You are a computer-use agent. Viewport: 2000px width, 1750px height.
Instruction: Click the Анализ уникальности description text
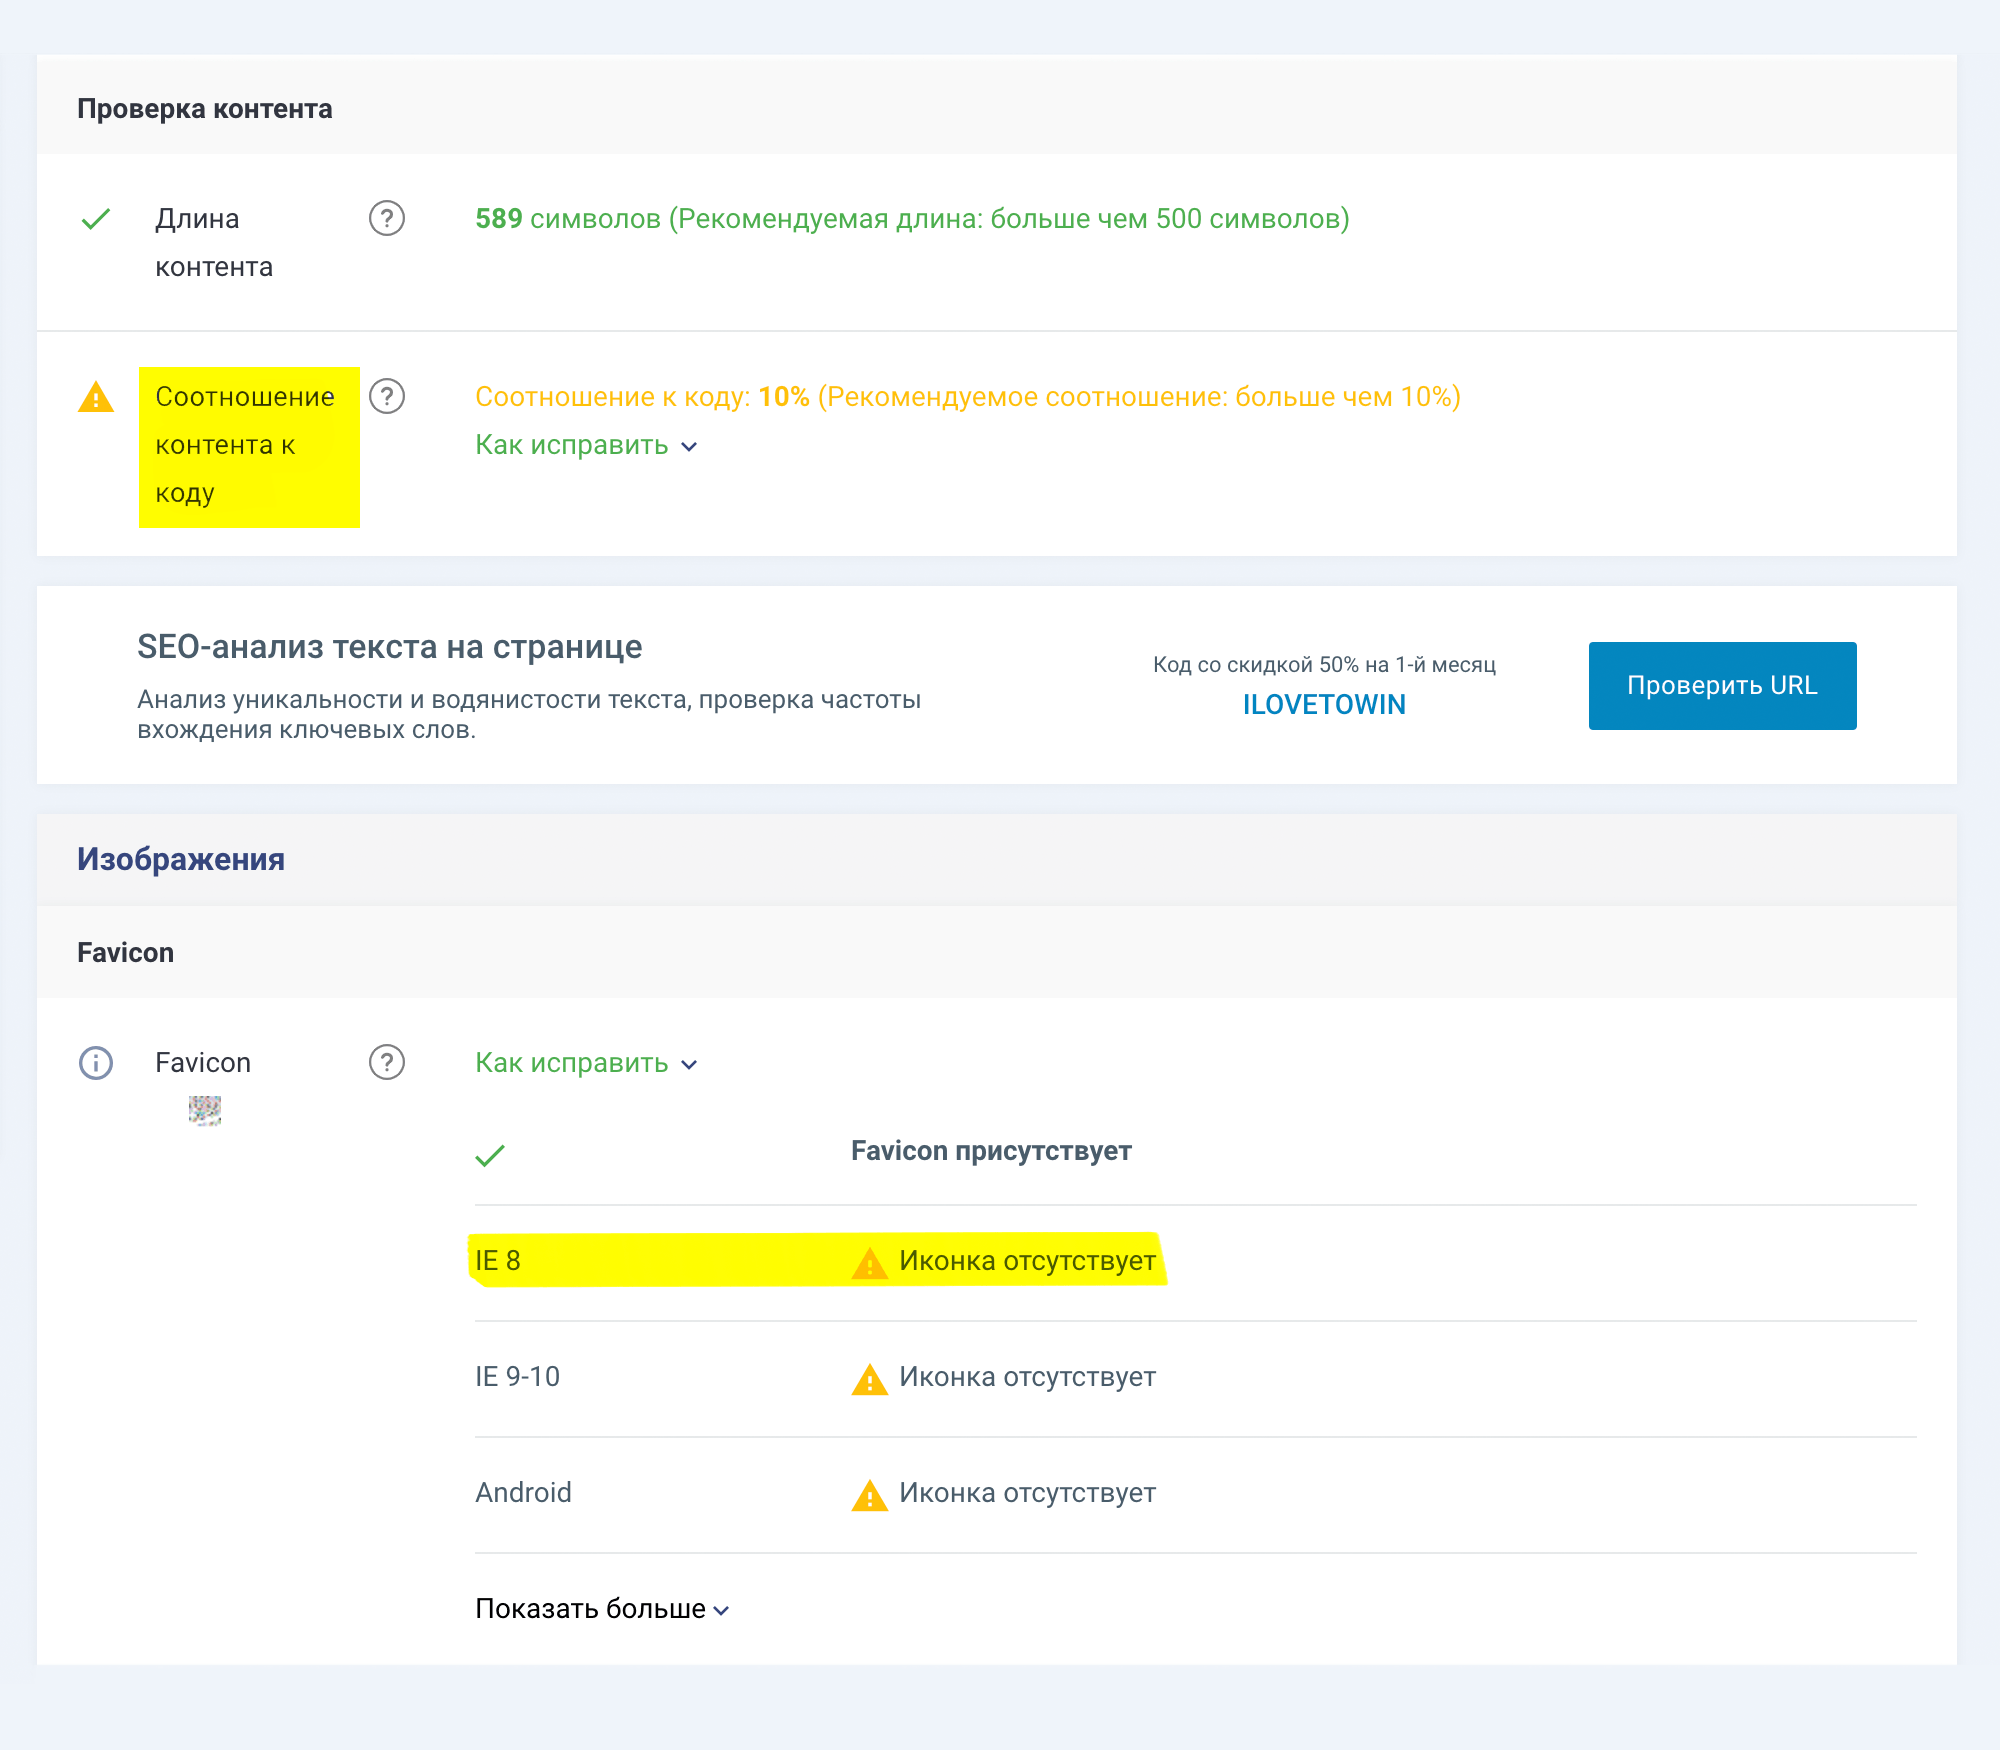529,714
